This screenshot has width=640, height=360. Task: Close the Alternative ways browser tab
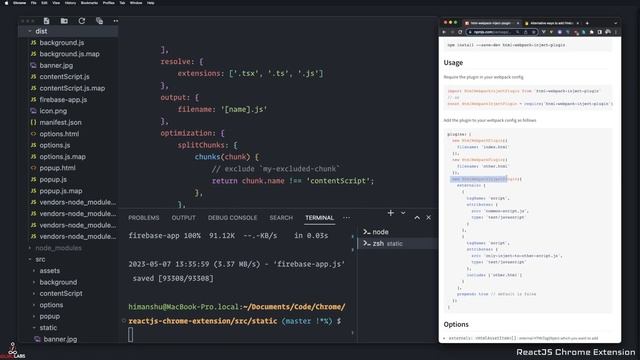[578, 23]
